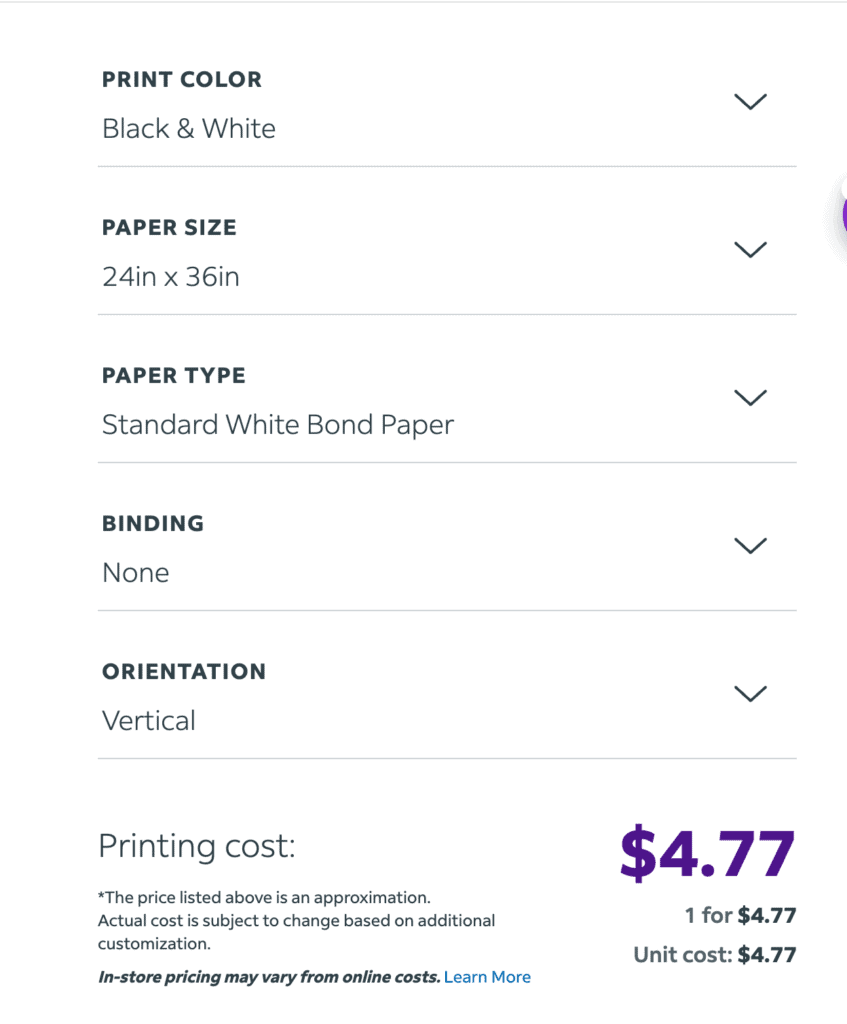
Task: Select the 'Black & White' print color value
Action: (x=188, y=128)
